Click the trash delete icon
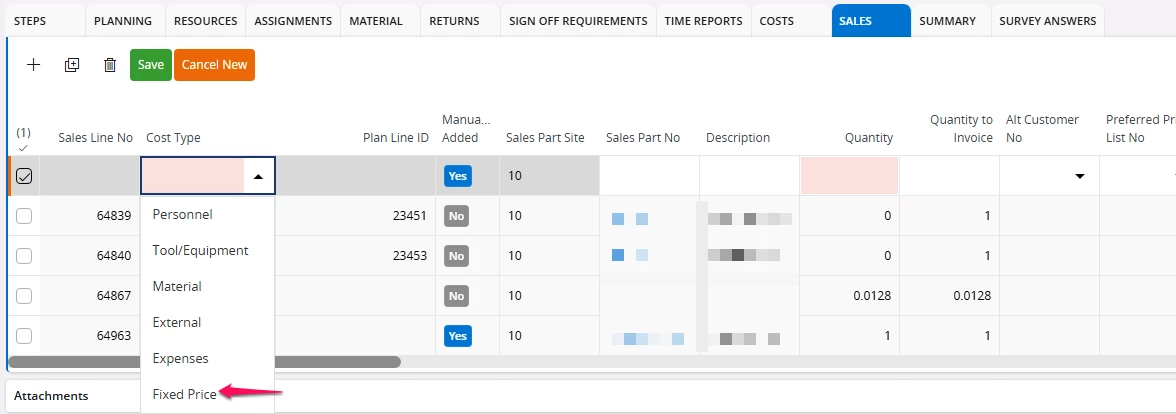 [x=110, y=65]
